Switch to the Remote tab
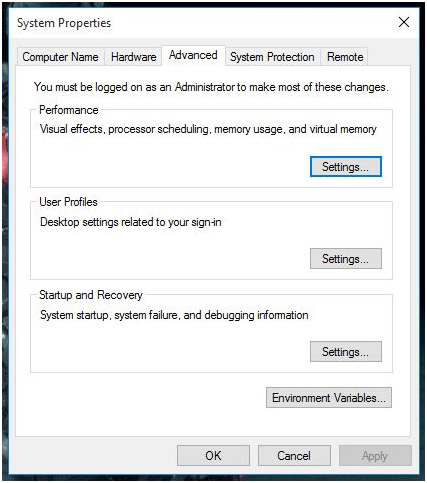427x483 pixels. 345,57
